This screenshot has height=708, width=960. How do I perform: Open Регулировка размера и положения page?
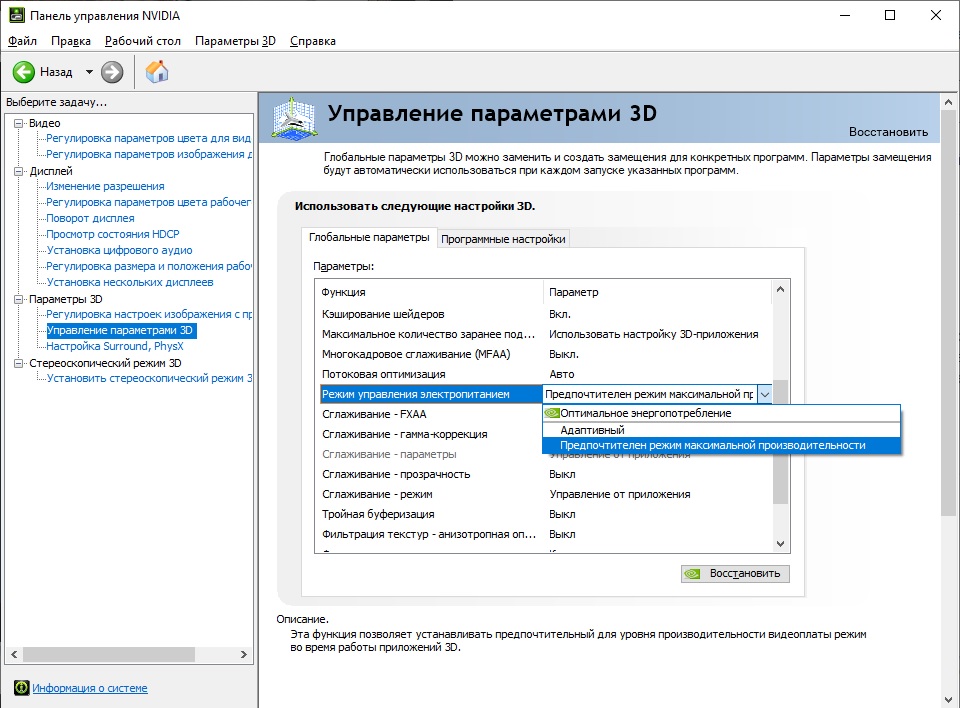pos(149,266)
